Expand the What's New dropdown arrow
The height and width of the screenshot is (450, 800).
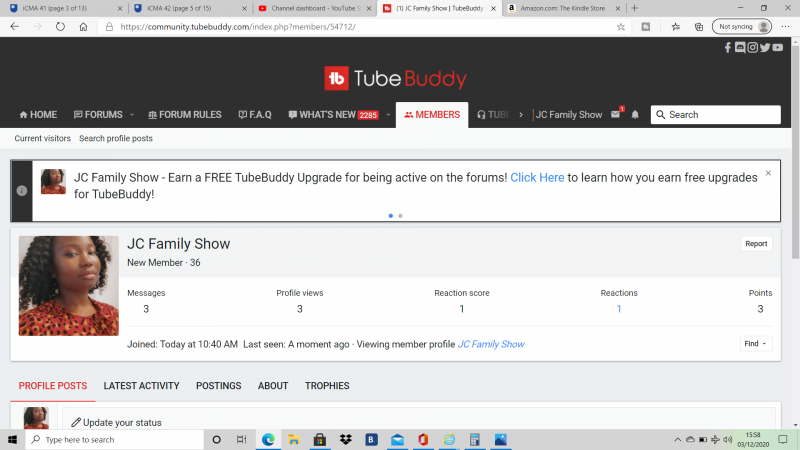click(387, 114)
